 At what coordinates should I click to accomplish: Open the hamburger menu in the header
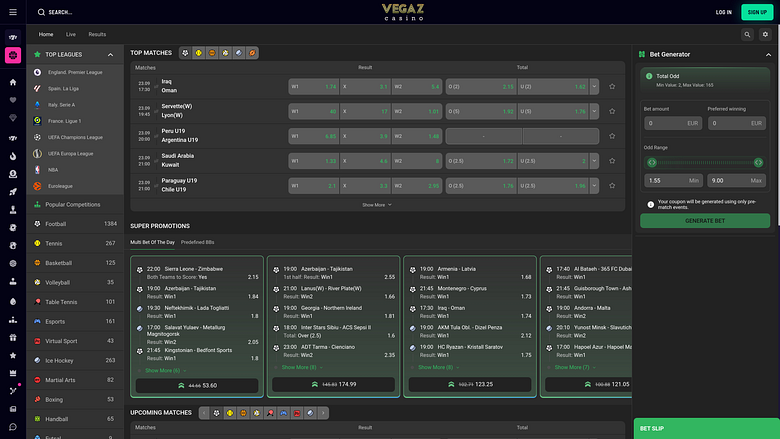13,12
